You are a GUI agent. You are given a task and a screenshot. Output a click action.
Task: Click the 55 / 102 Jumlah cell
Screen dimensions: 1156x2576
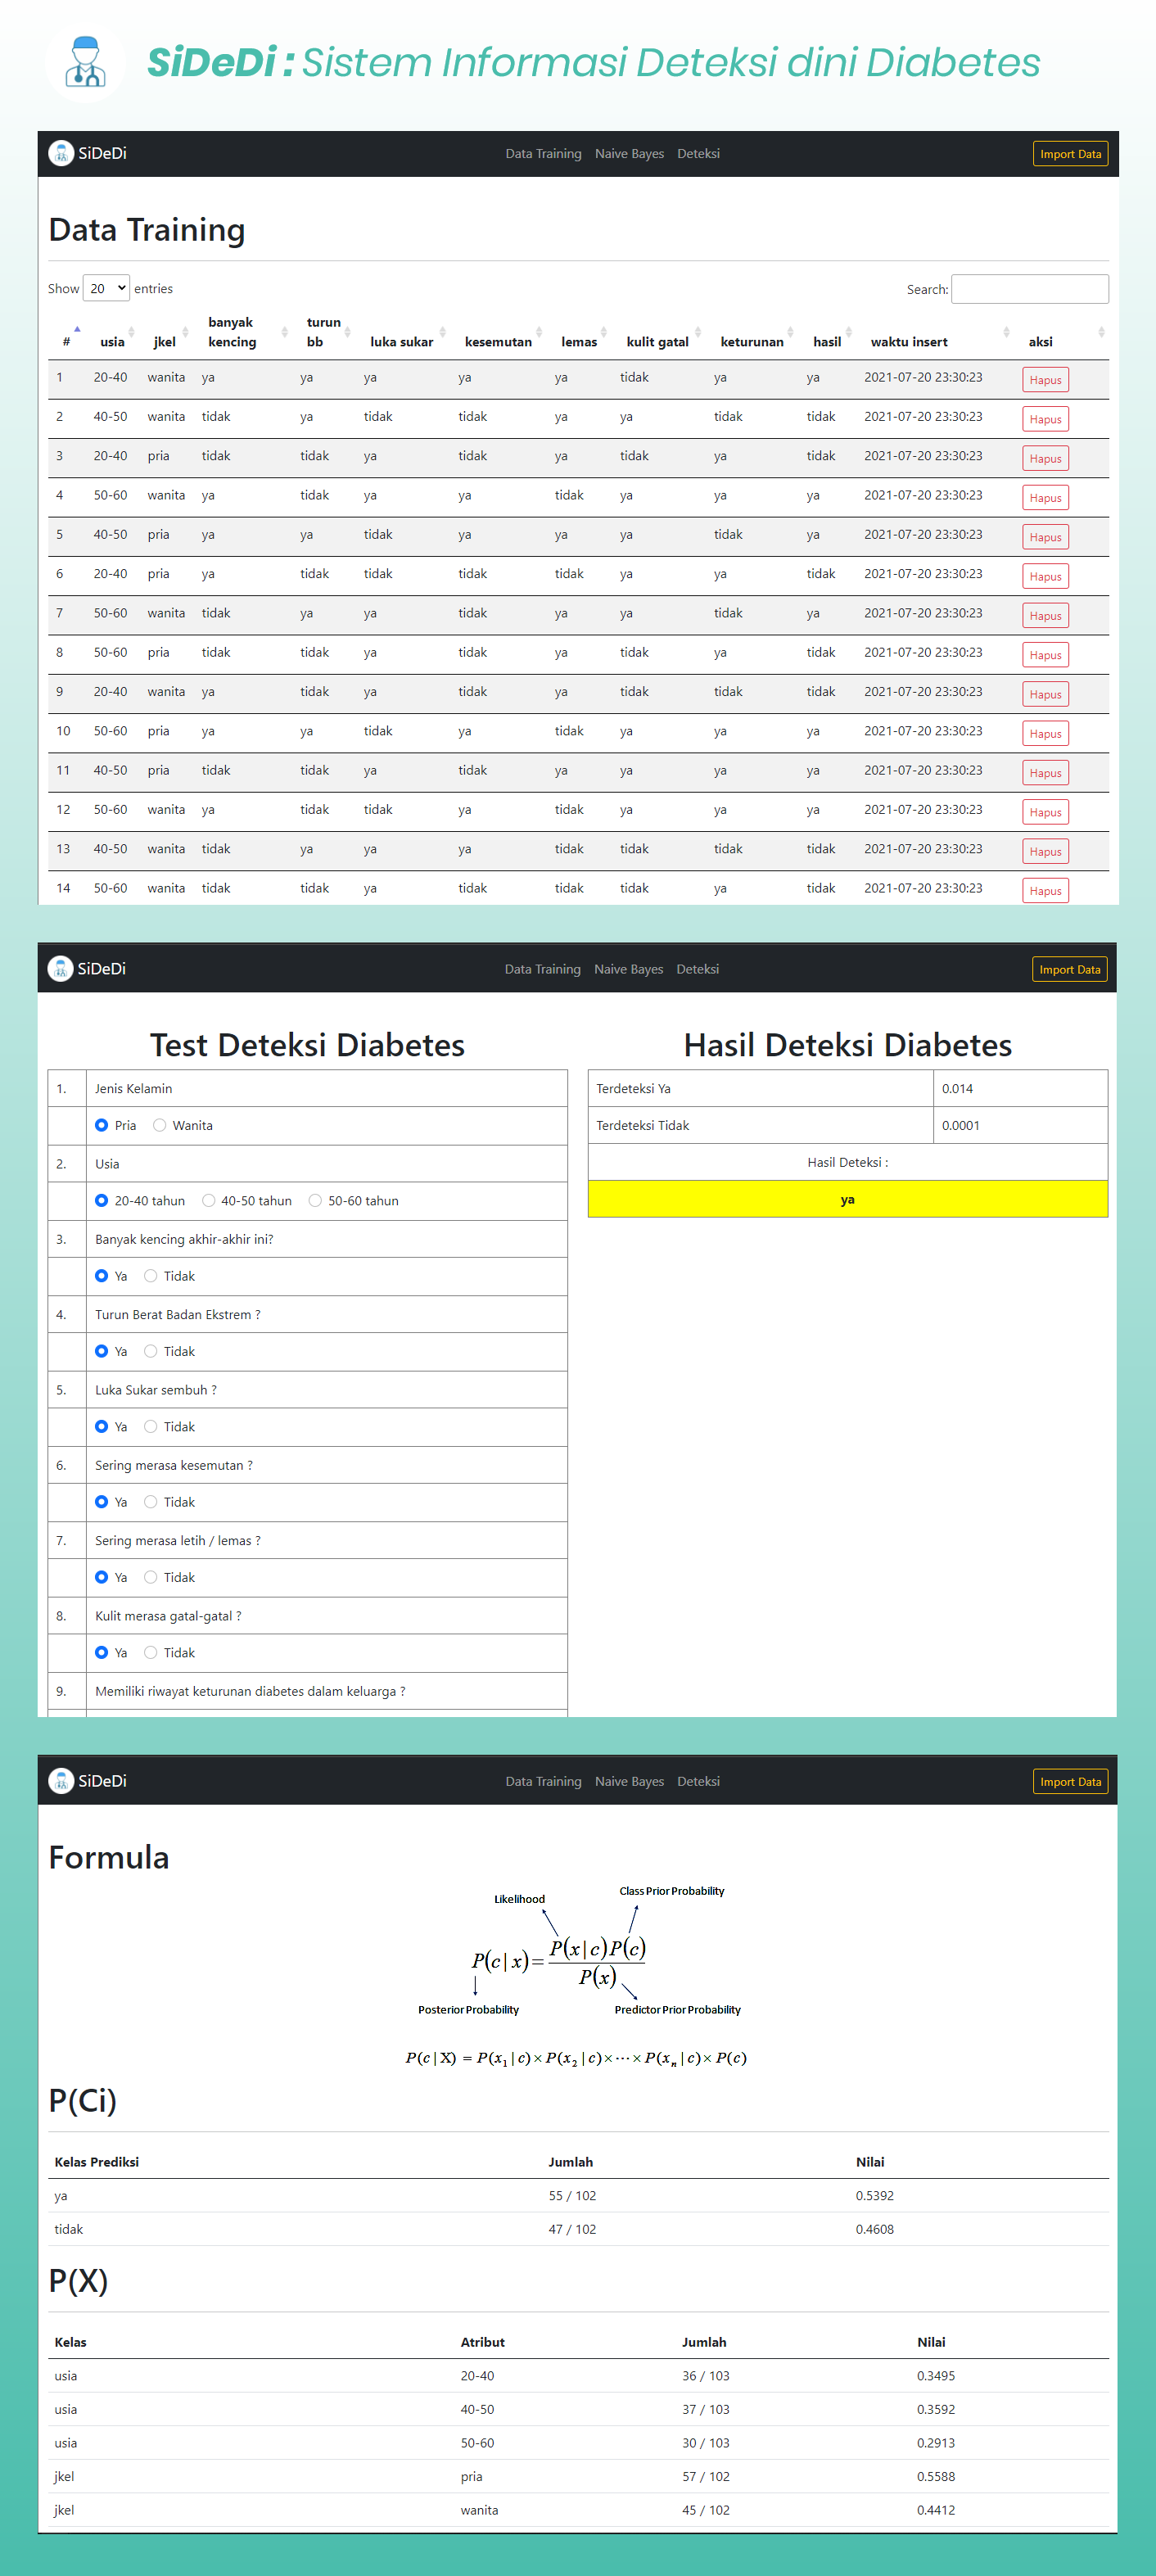pos(572,2195)
